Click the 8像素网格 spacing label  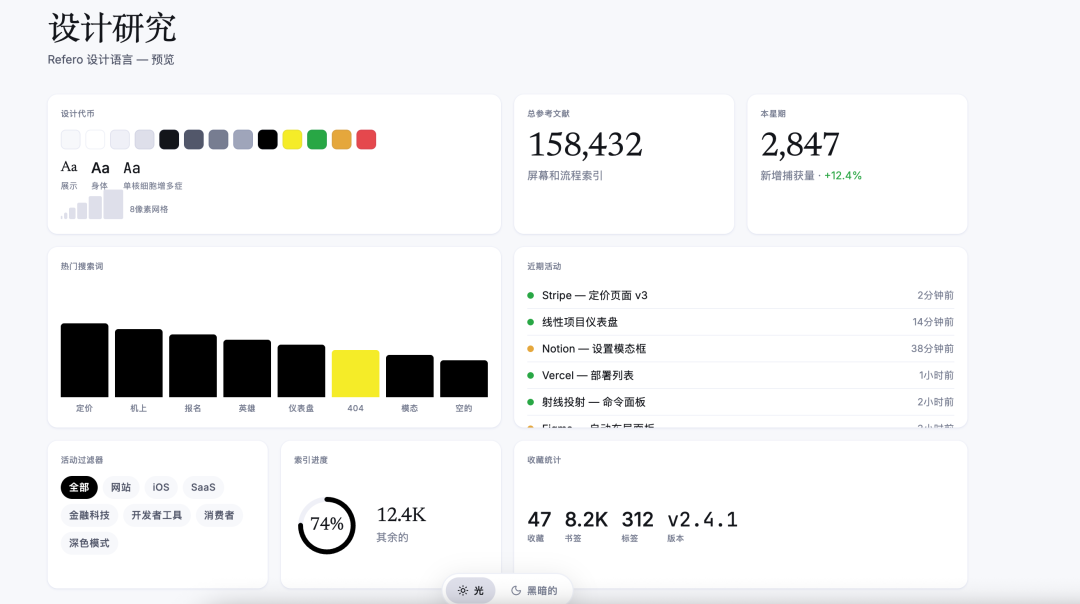pyautogui.click(x=149, y=209)
